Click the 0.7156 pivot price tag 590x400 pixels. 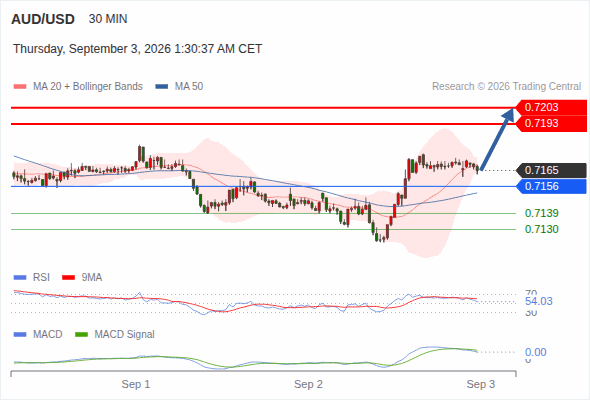coord(551,186)
